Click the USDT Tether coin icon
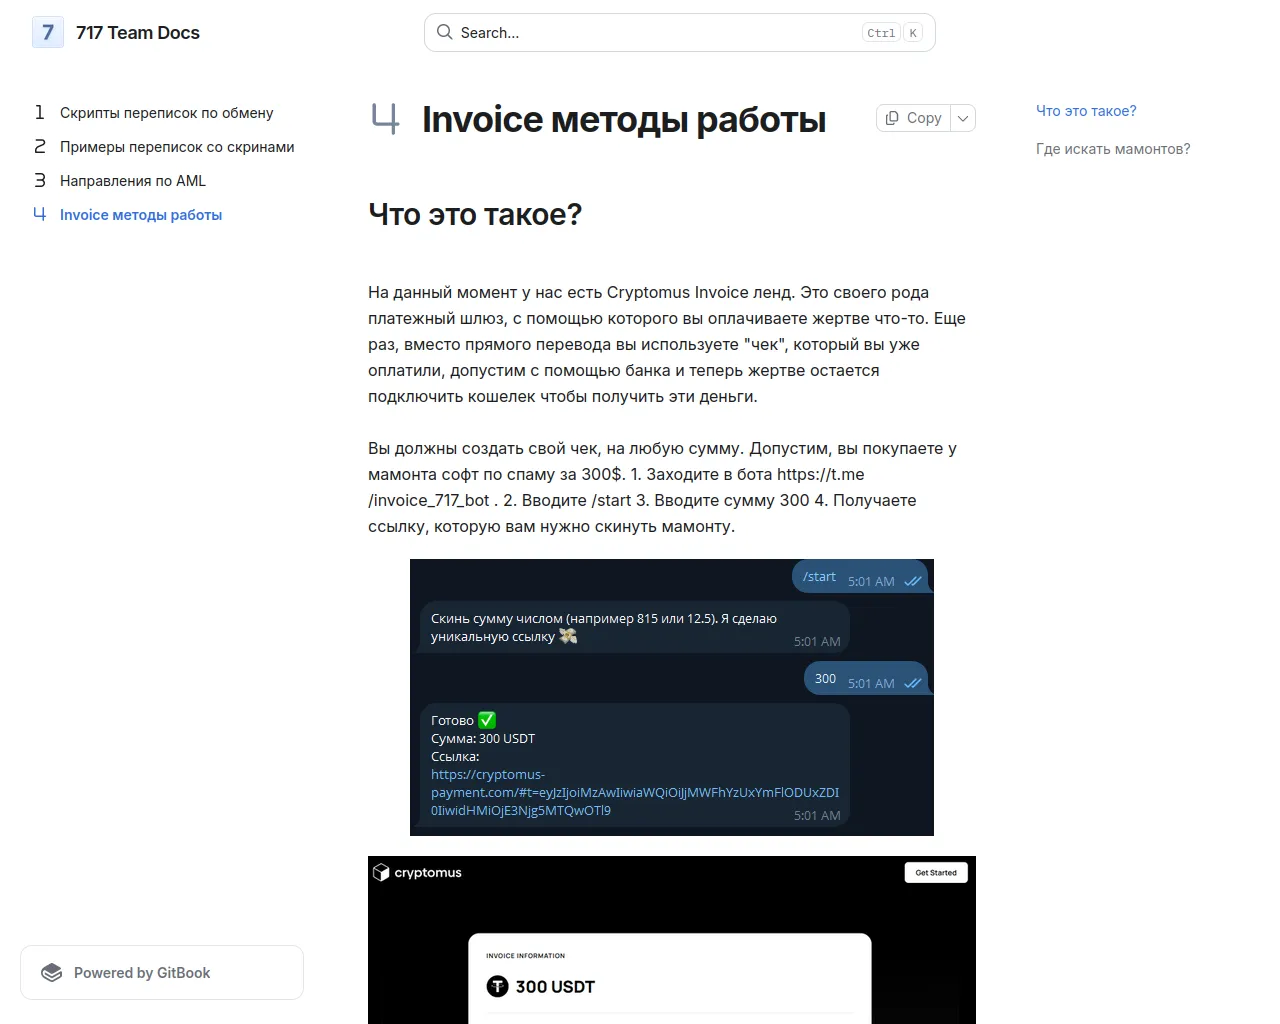 [x=497, y=987]
